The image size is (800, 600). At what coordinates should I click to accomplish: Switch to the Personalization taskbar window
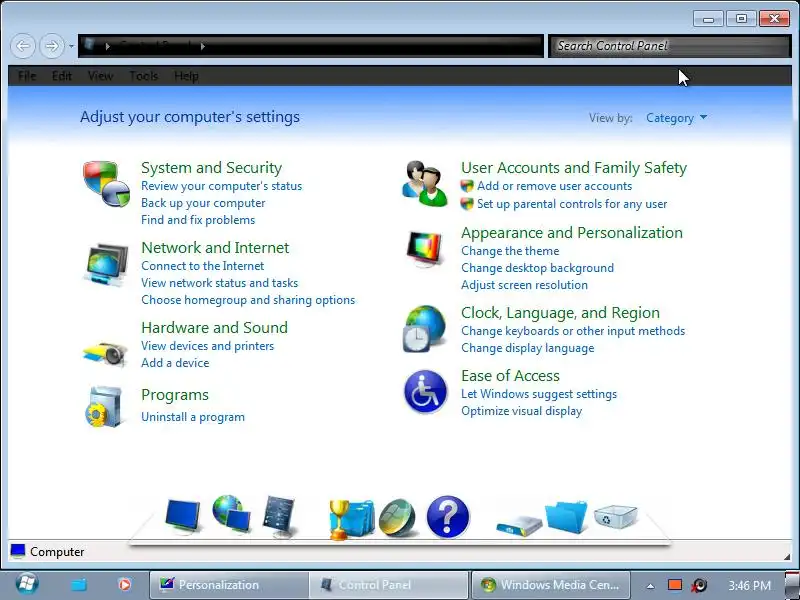click(x=229, y=585)
